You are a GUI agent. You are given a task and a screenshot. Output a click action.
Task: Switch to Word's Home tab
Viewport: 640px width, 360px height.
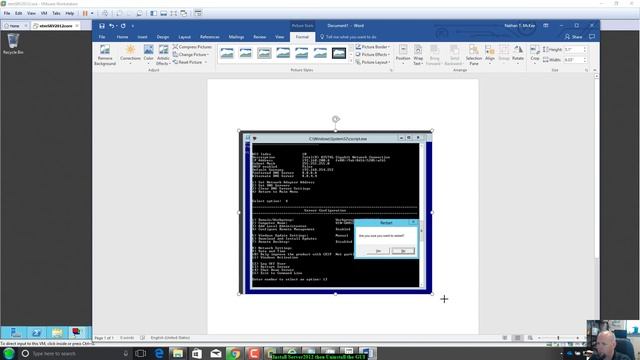pos(122,37)
